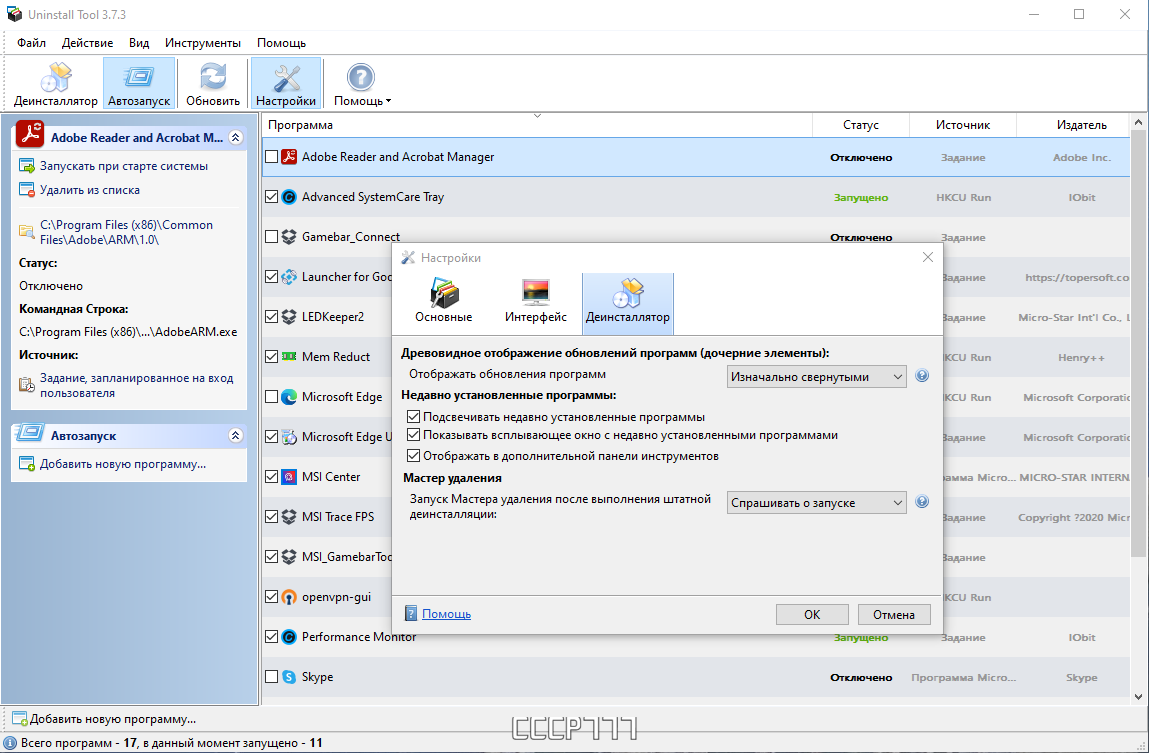
Task: Open Спрашивать о запуске dropdown
Action: click(x=816, y=502)
